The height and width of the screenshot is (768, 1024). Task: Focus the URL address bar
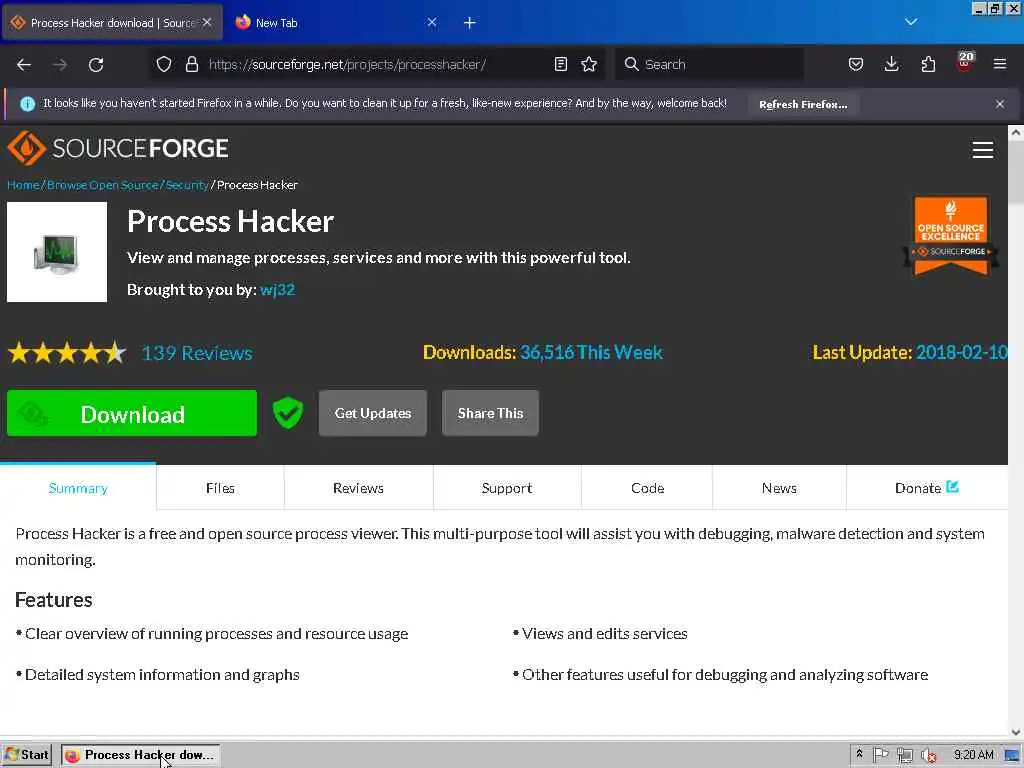click(x=376, y=64)
